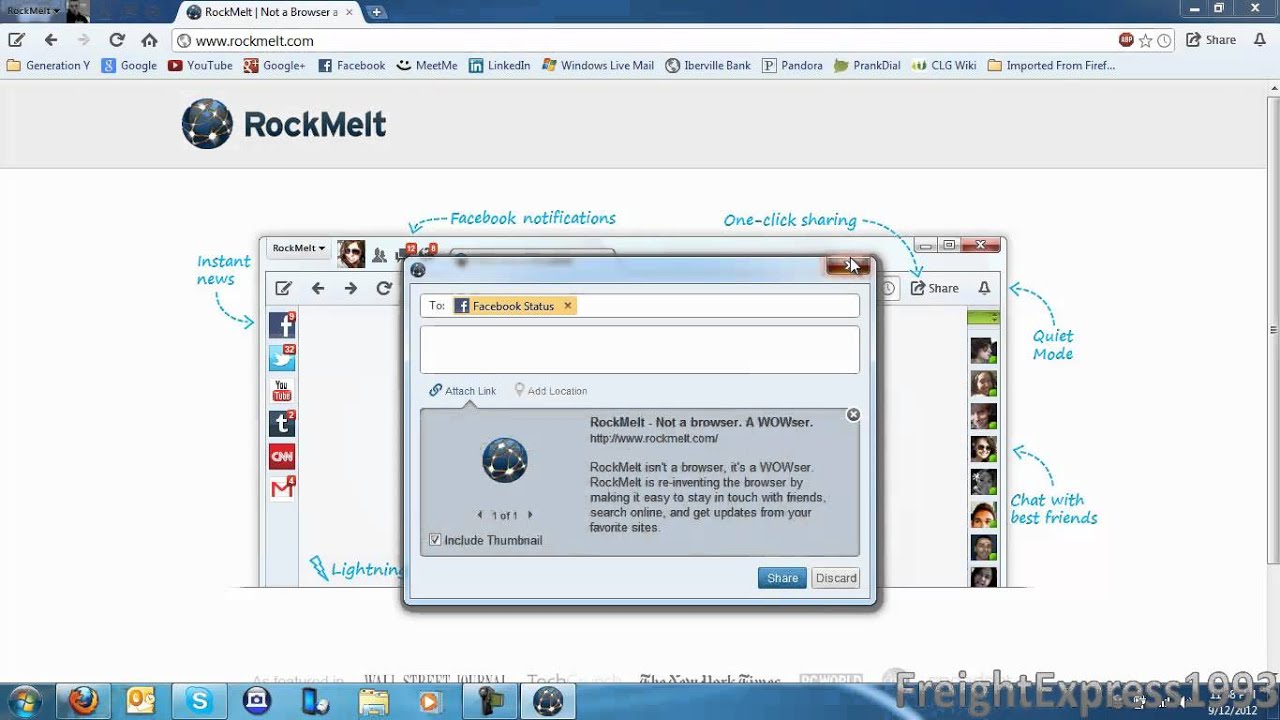
Task: Click the Discard button in dialog
Action: tap(836, 578)
